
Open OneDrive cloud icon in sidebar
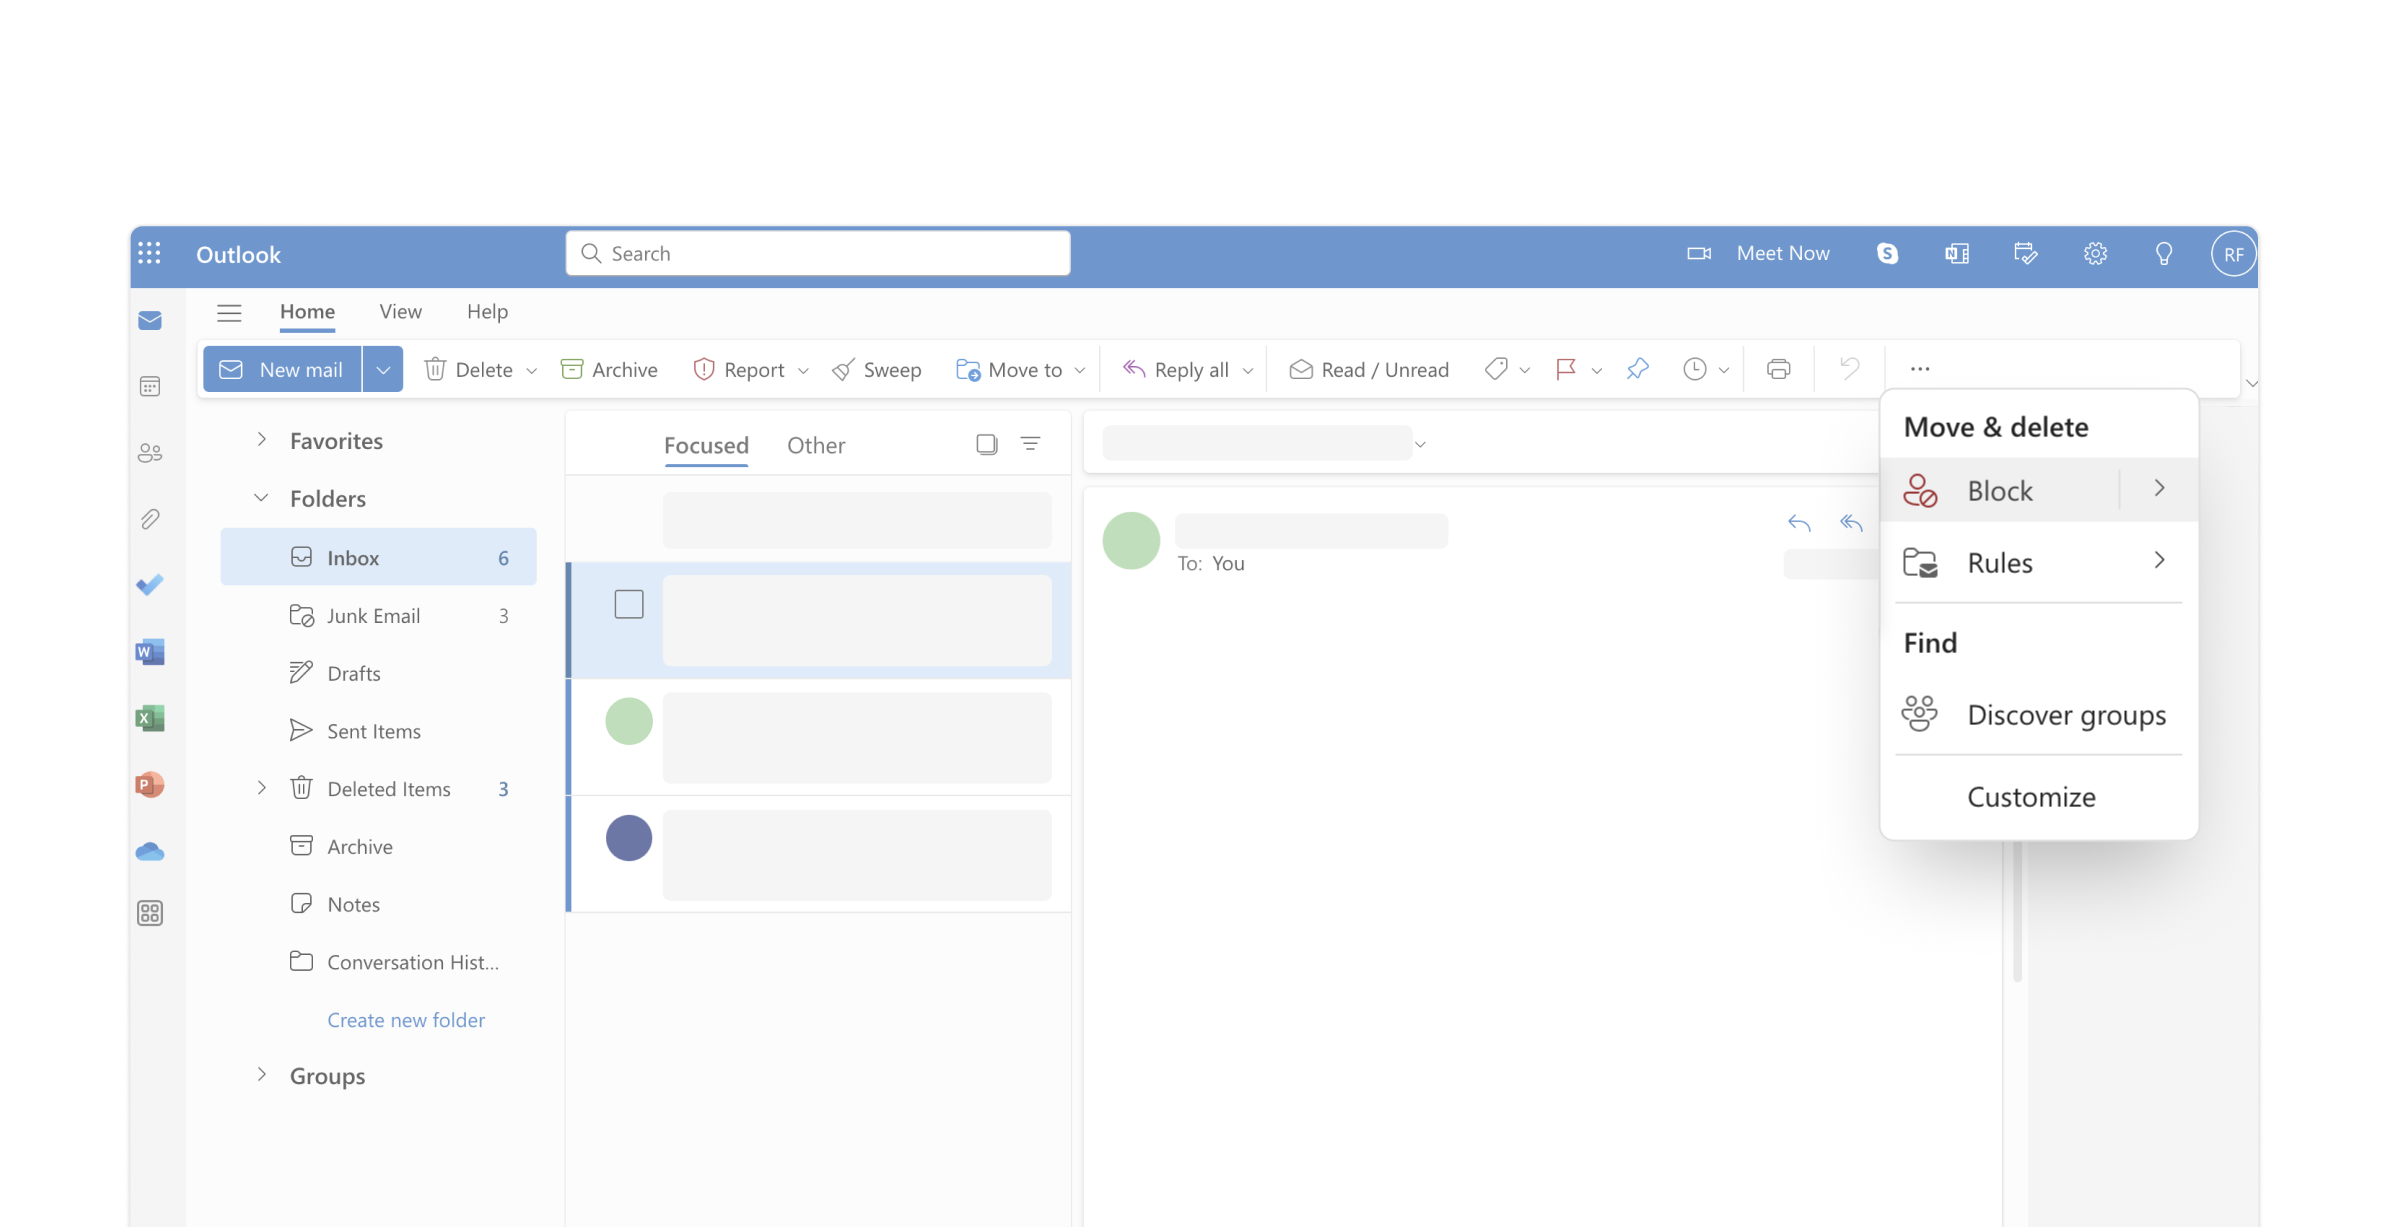coord(150,851)
